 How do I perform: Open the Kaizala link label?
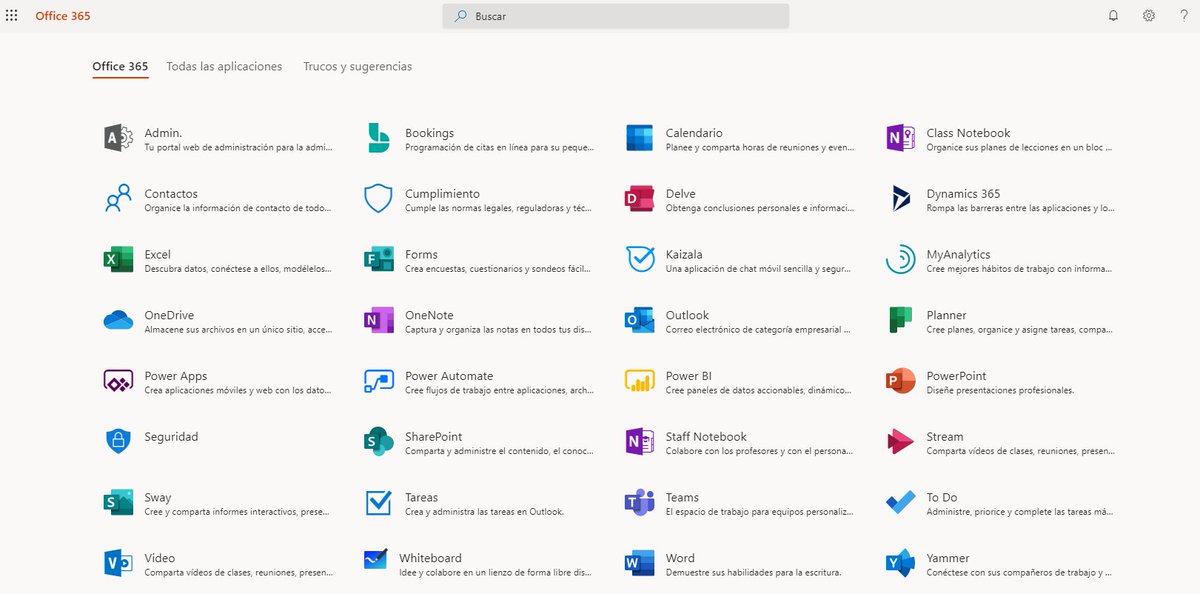pos(684,254)
